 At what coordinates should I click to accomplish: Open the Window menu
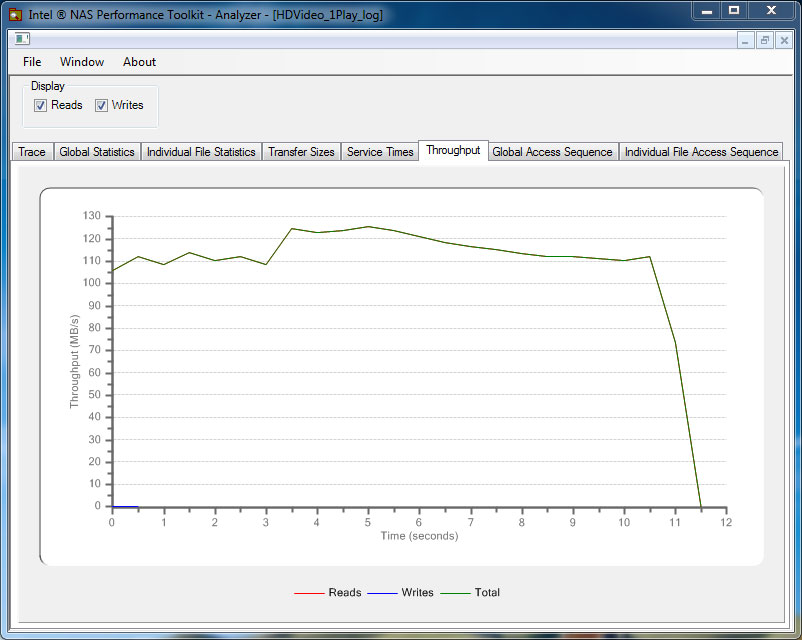coord(82,62)
